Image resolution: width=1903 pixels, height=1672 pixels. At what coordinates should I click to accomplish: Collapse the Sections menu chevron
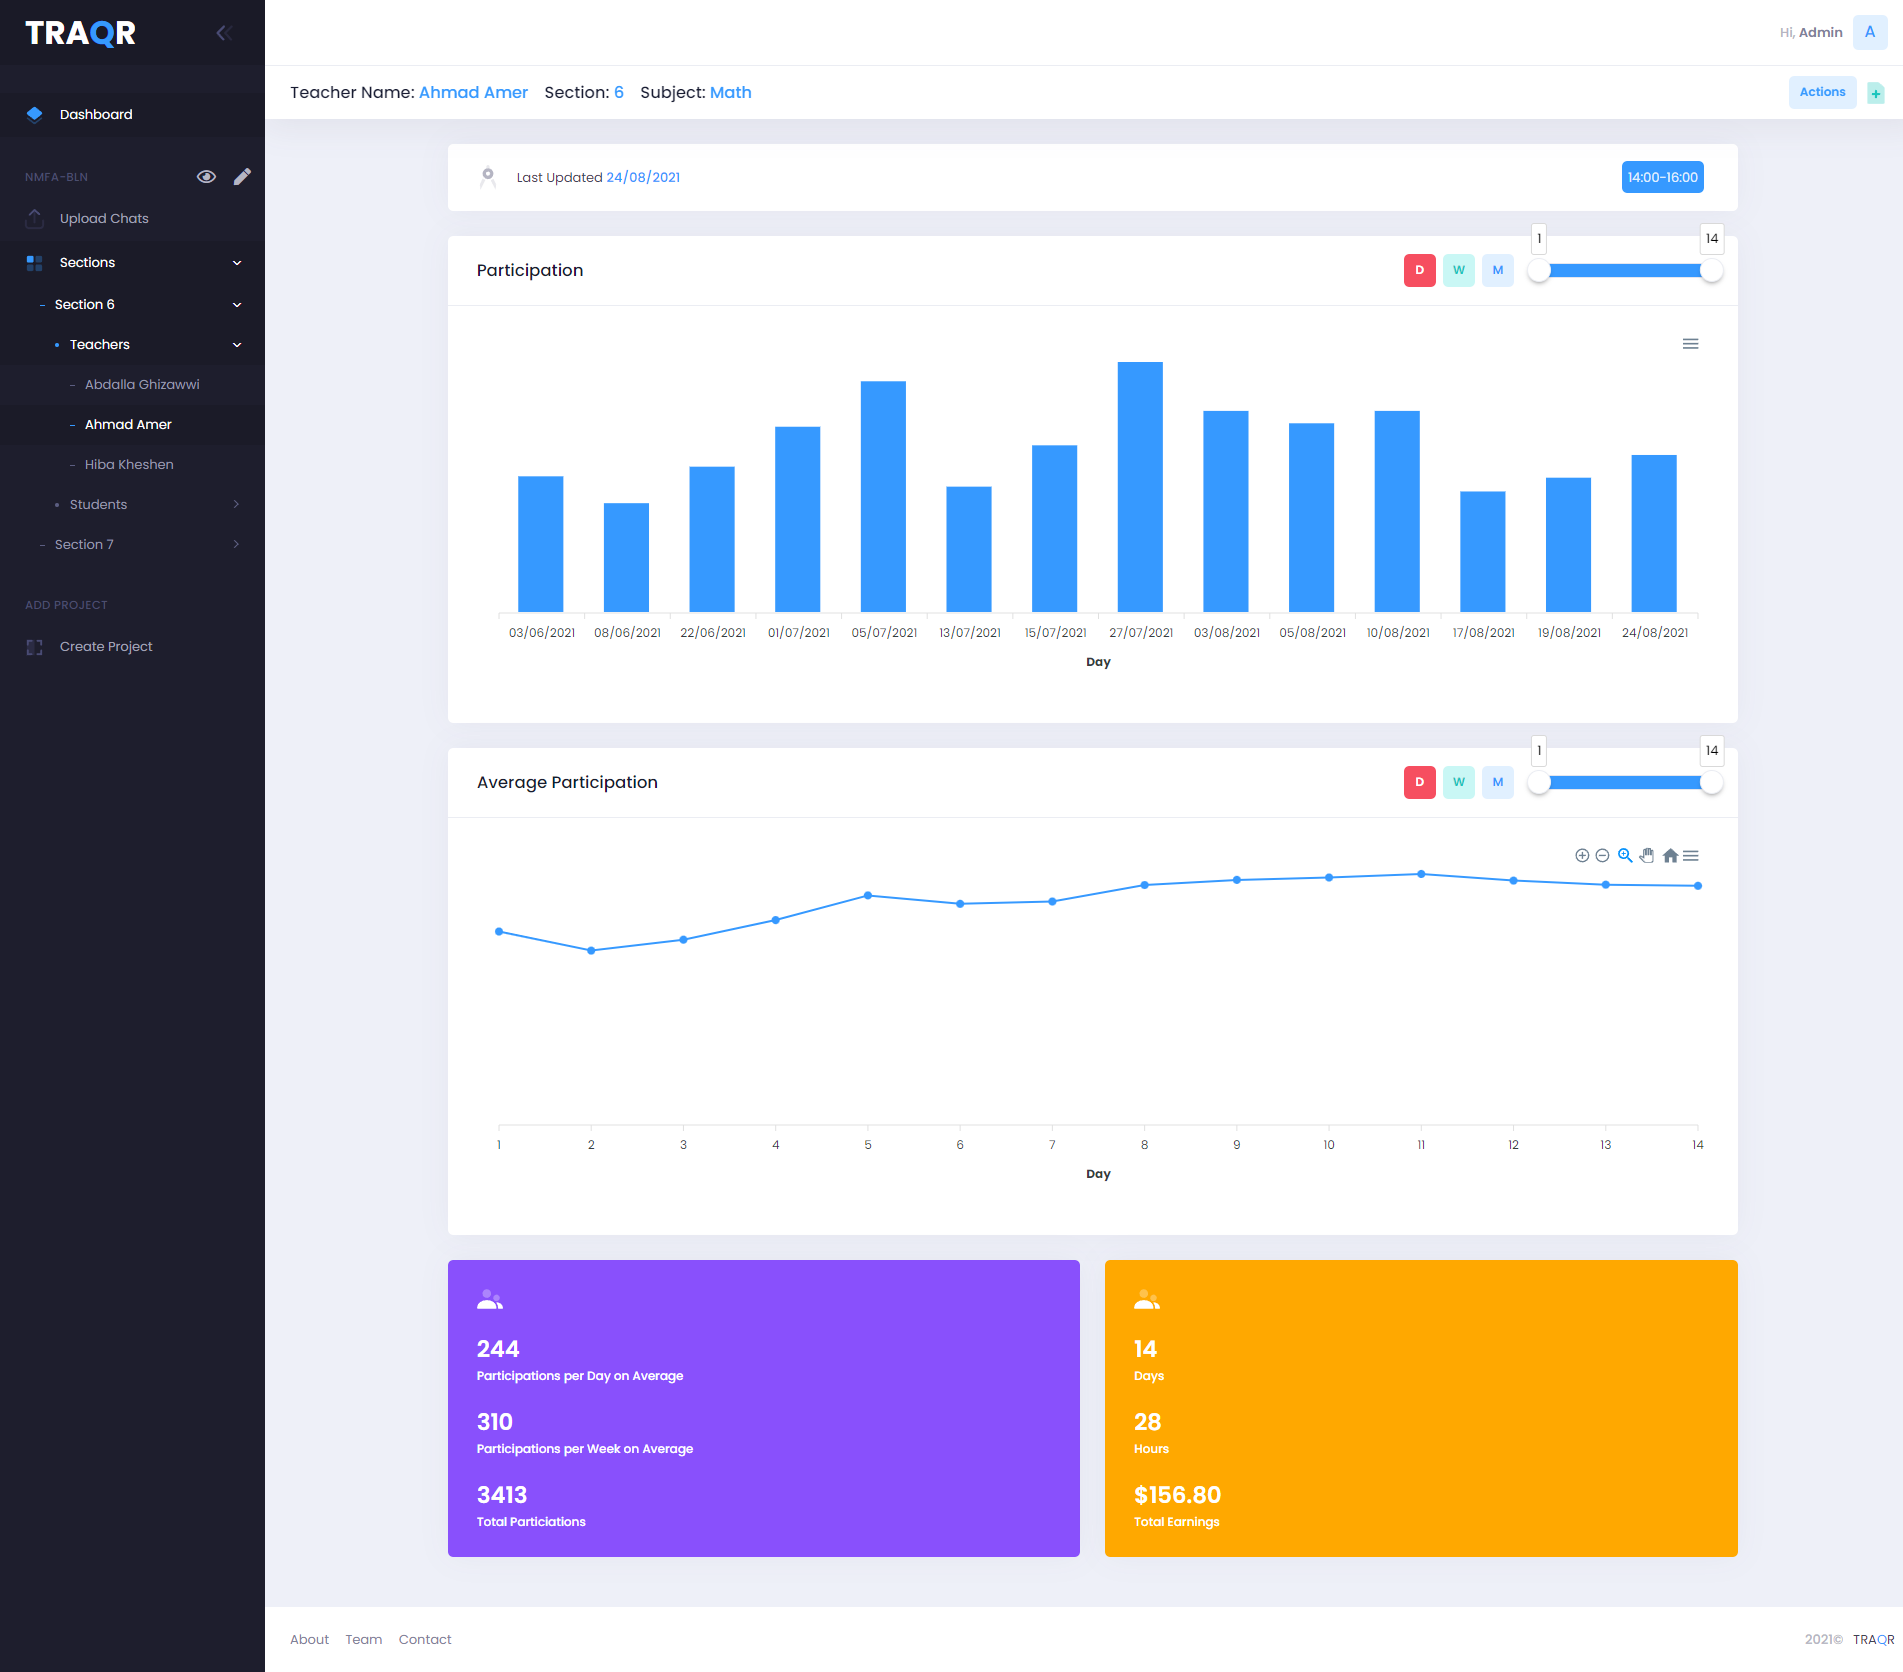237,263
